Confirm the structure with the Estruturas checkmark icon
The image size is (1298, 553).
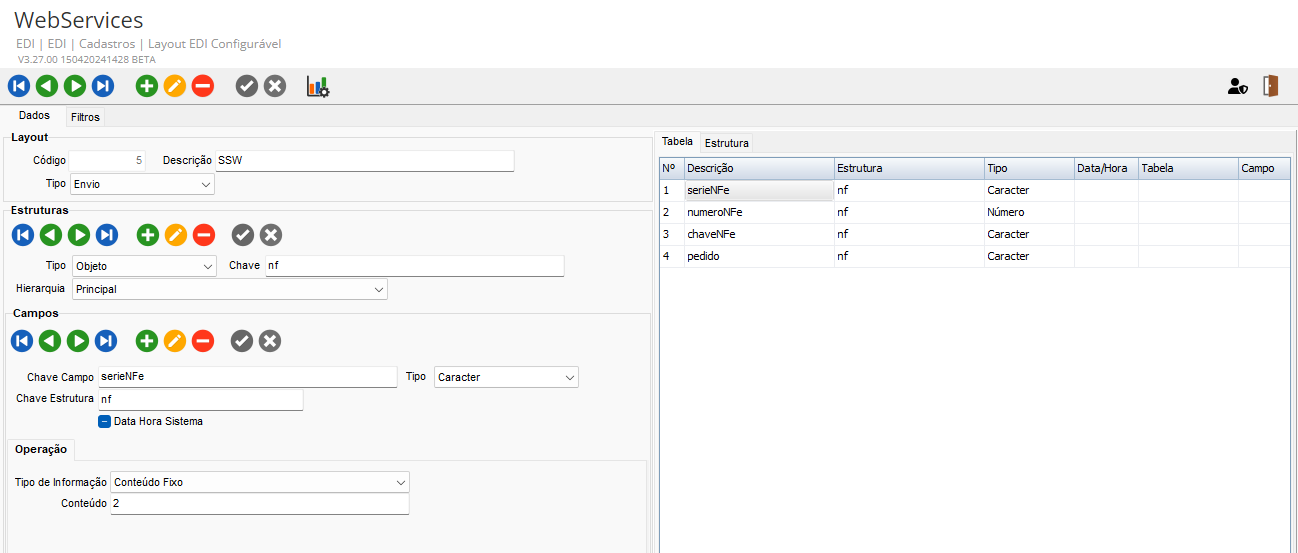pos(242,235)
